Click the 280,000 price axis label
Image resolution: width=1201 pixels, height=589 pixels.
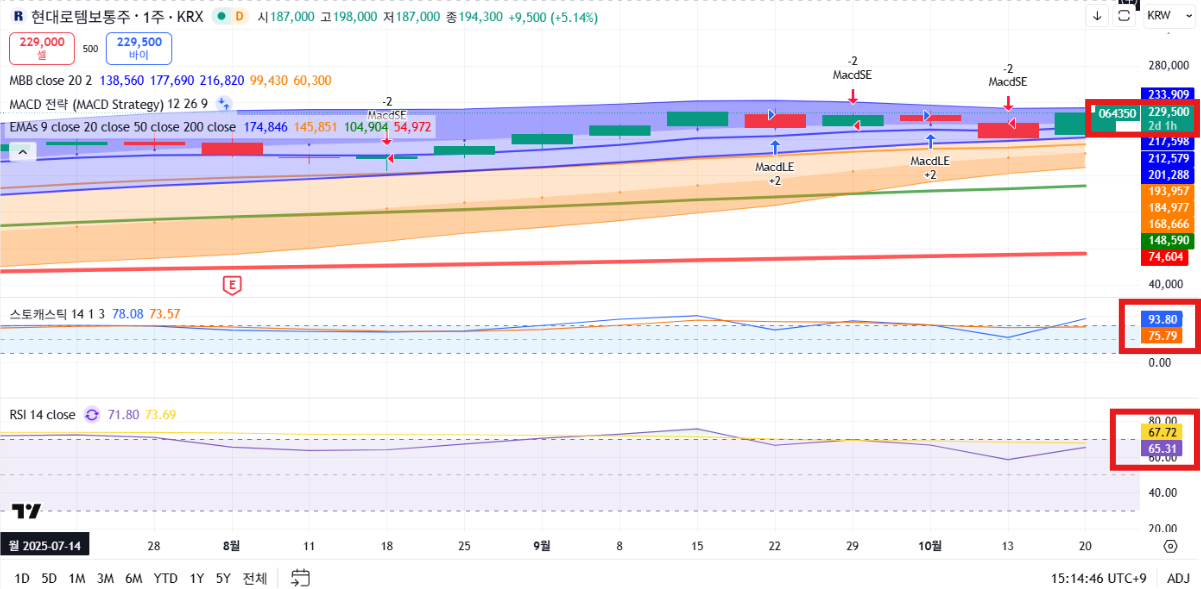[1167, 65]
